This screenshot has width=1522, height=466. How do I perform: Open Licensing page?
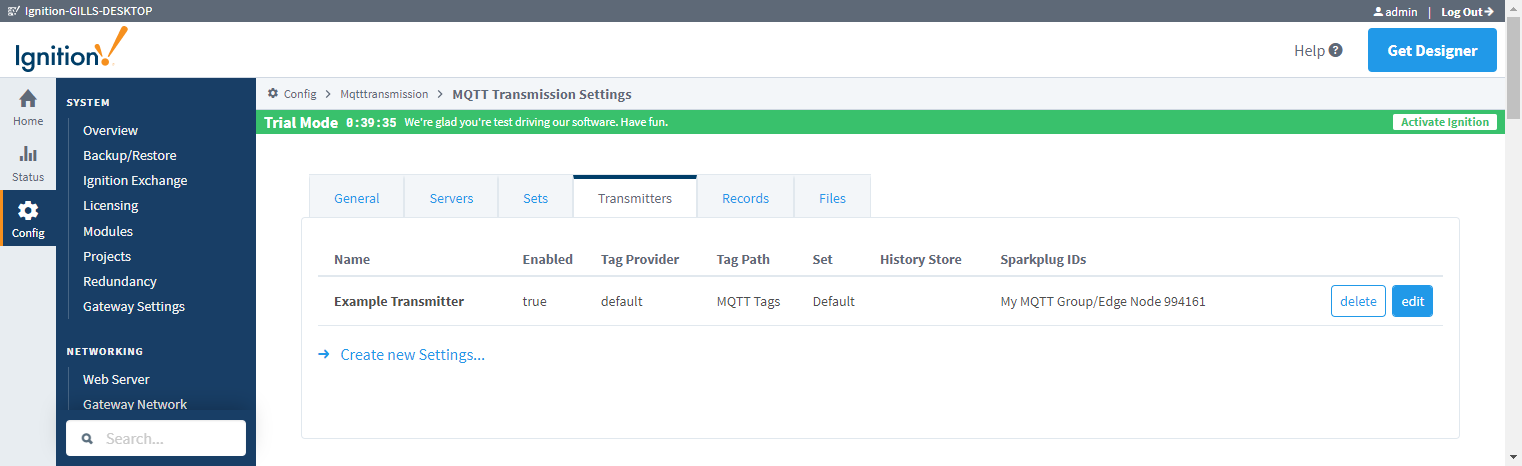click(111, 205)
